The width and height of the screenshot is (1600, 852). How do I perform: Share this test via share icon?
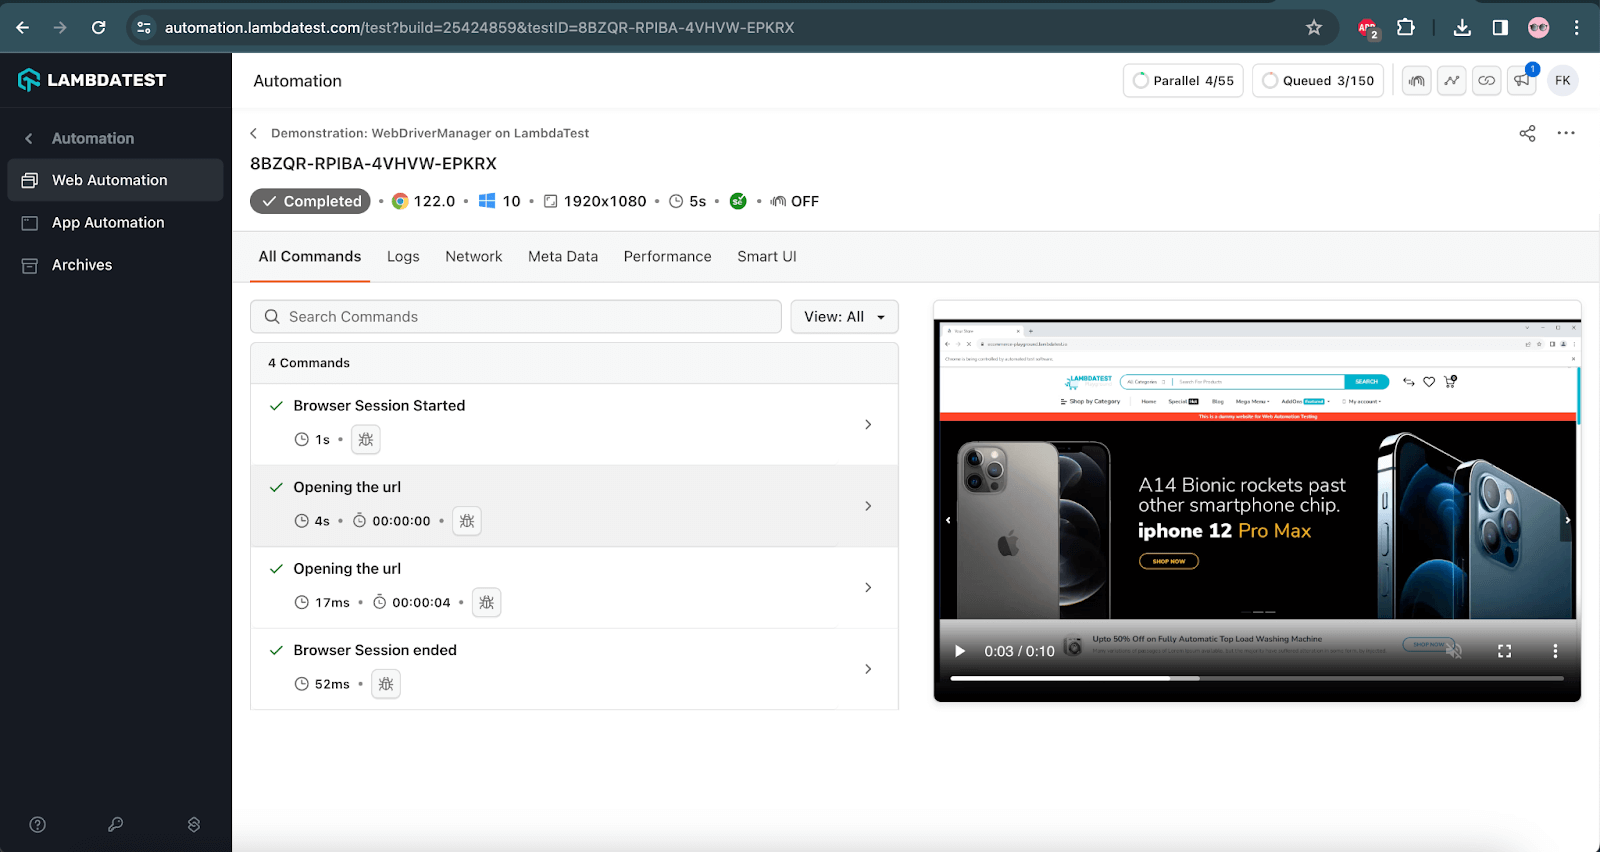(1527, 133)
